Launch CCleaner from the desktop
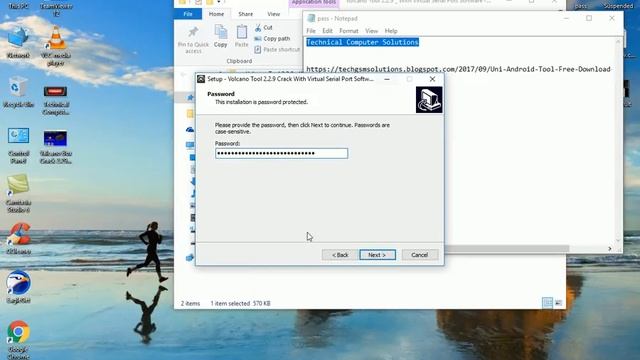 [x=18, y=238]
